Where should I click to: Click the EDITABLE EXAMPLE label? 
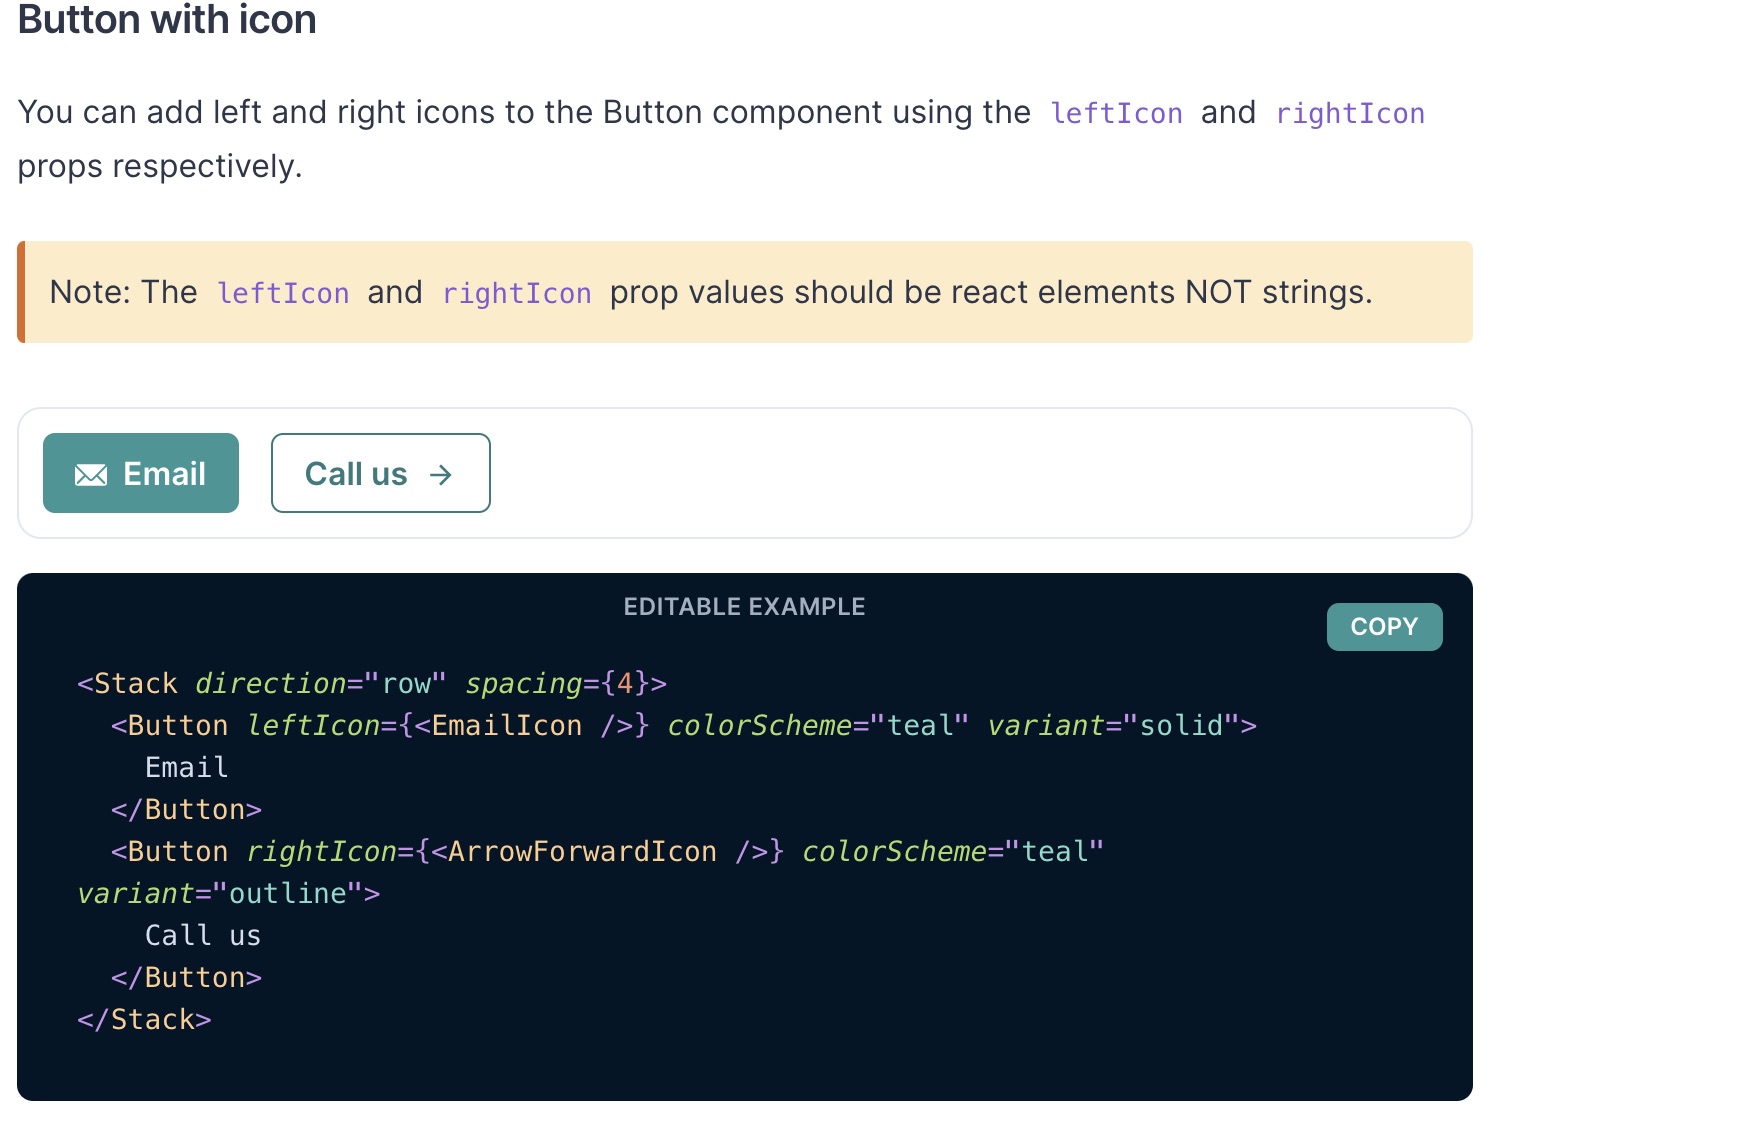[745, 607]
